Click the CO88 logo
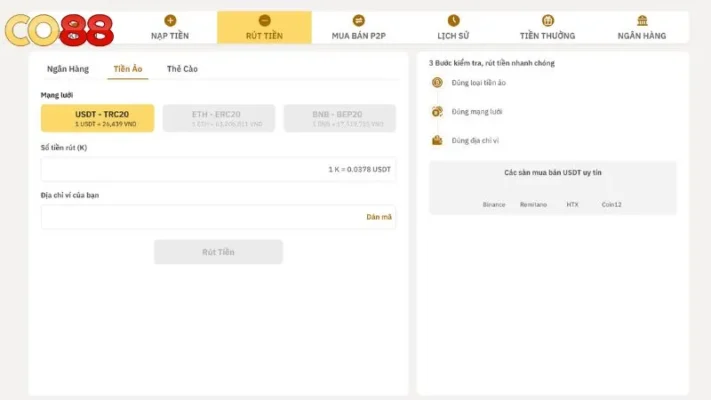 [x=58, y=29]
